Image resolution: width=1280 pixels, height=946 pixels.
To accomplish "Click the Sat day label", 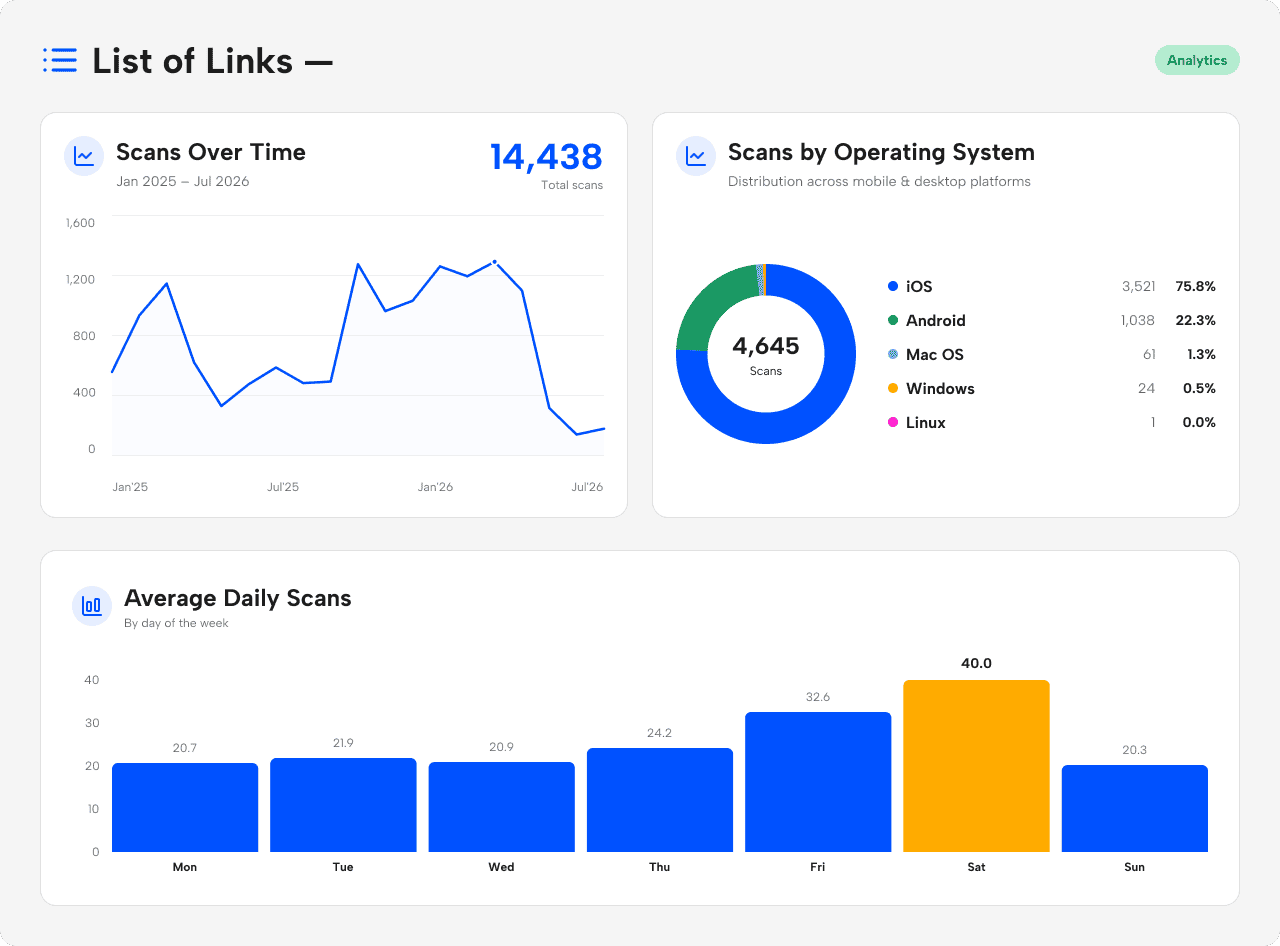I will 976,867.
